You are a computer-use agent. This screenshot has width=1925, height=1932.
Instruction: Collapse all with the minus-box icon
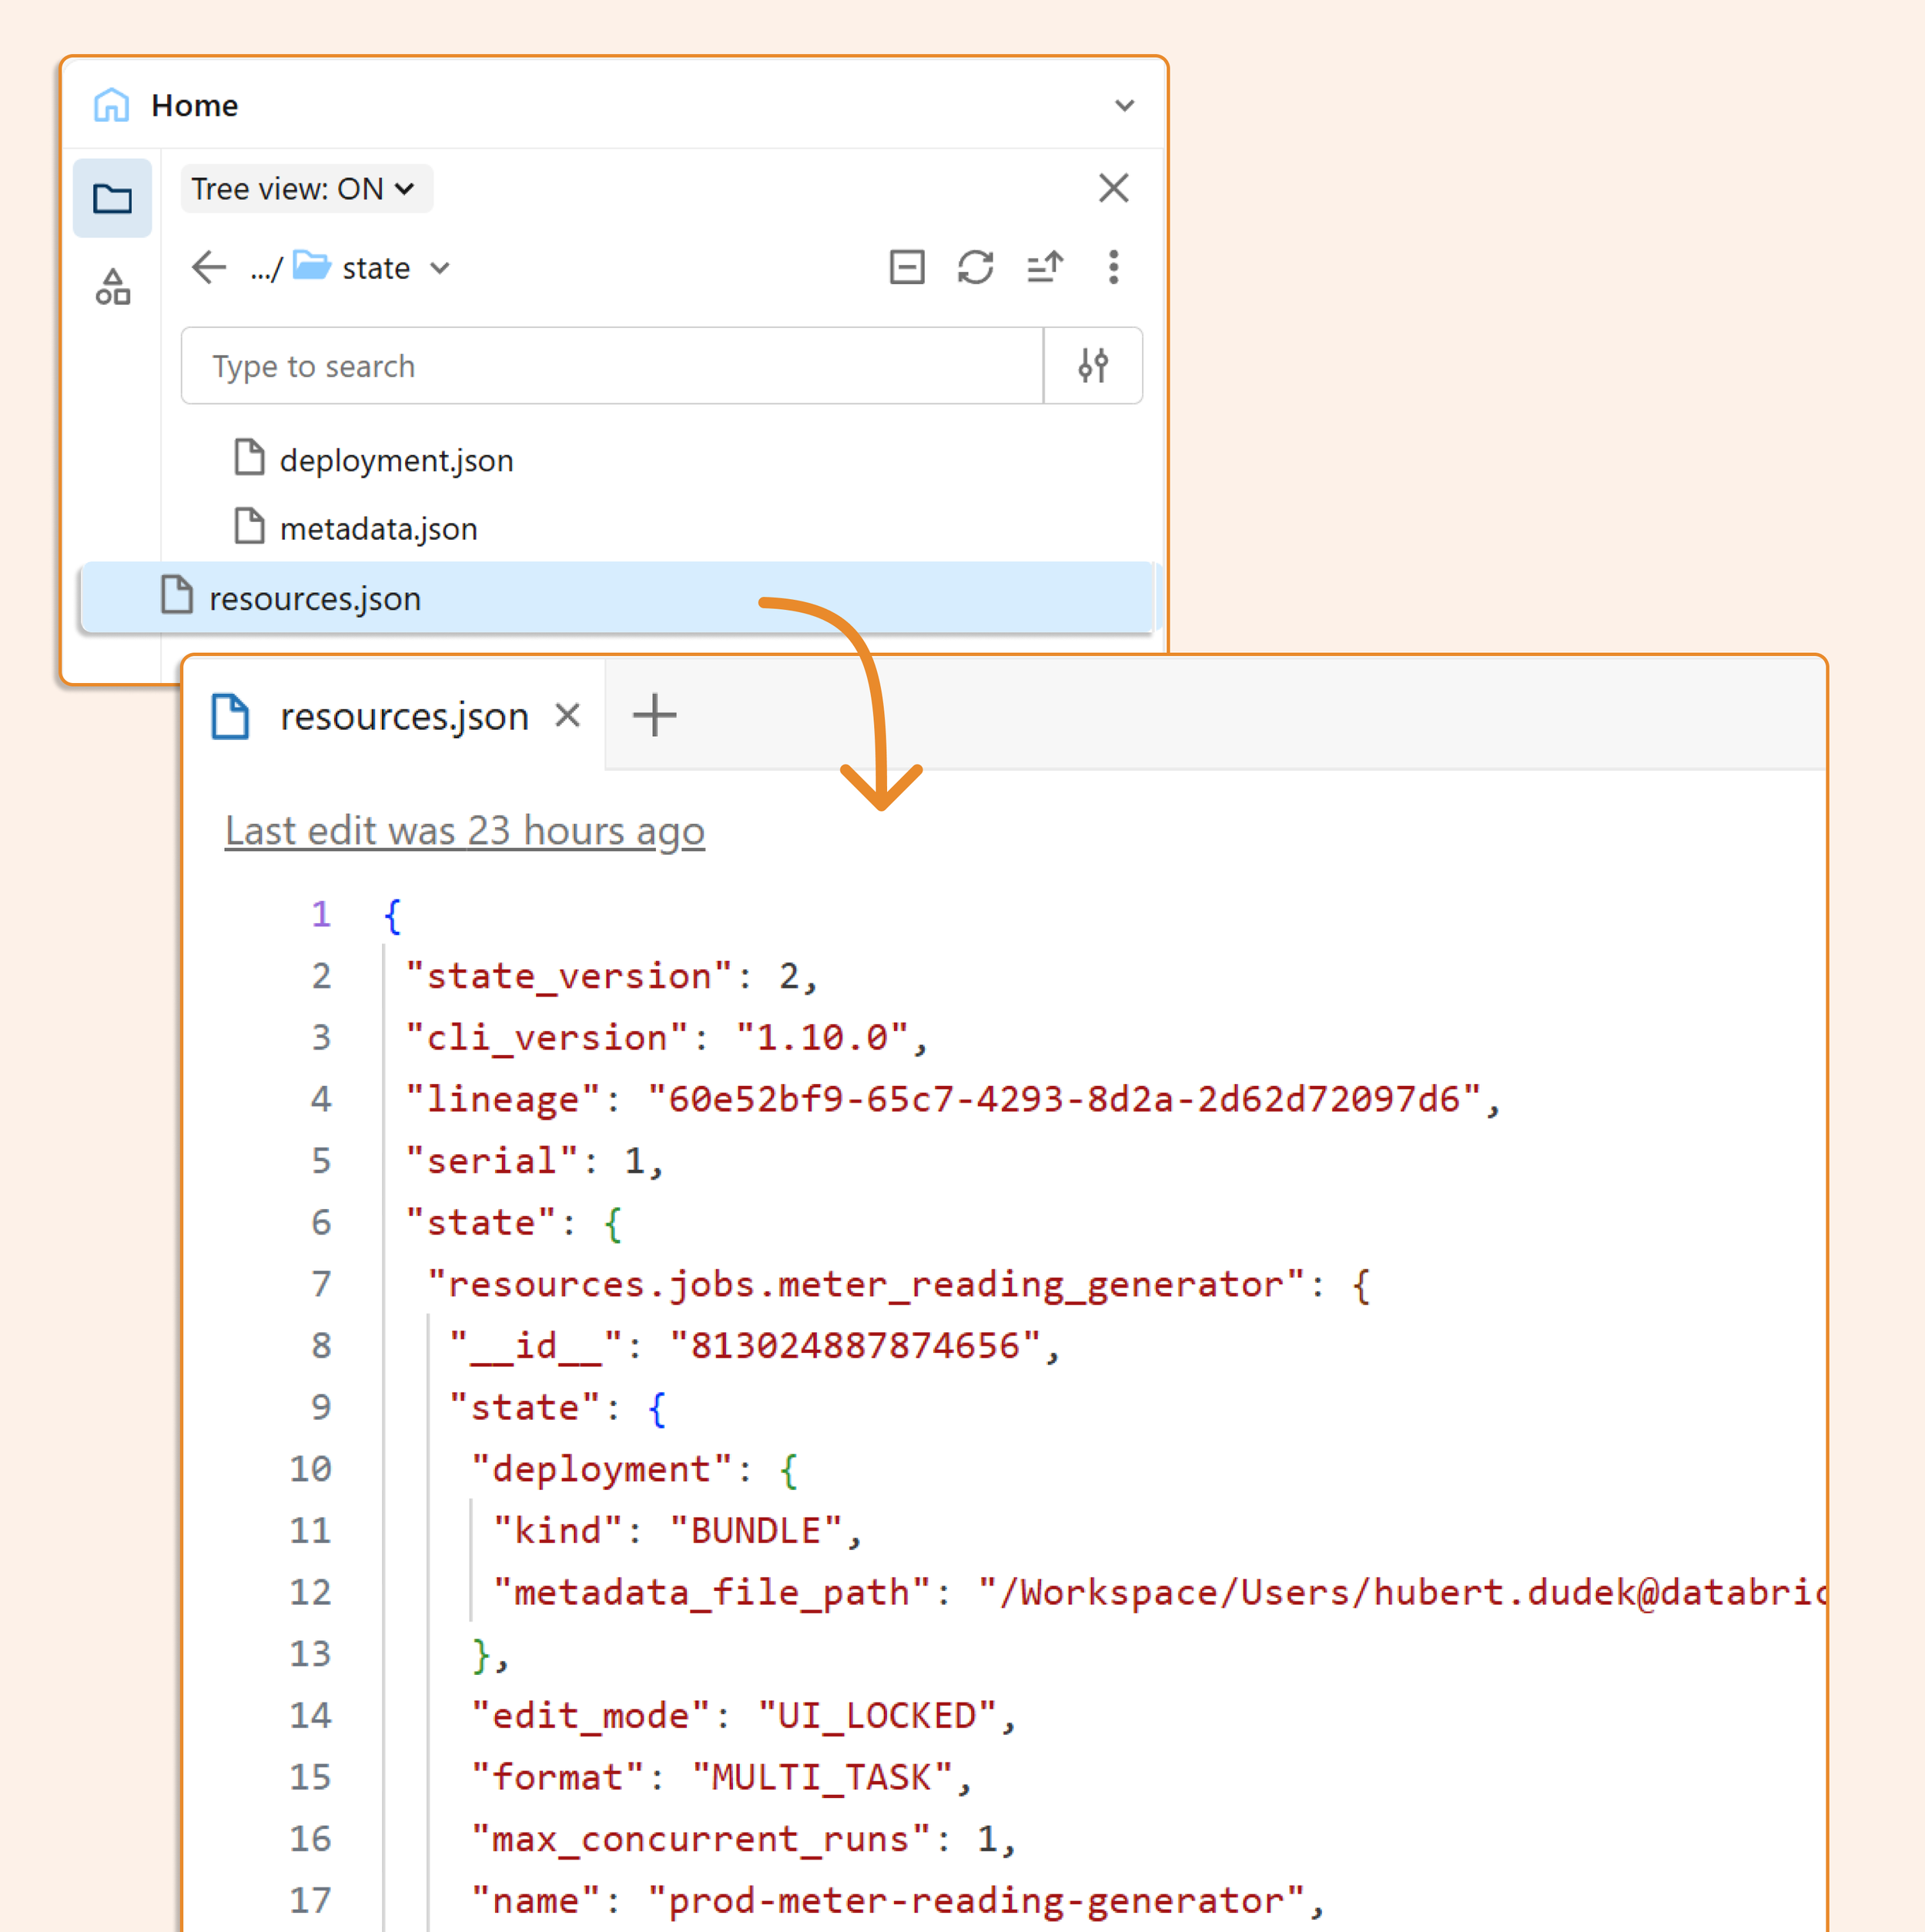pyautogui.click(x=907, y=268)
